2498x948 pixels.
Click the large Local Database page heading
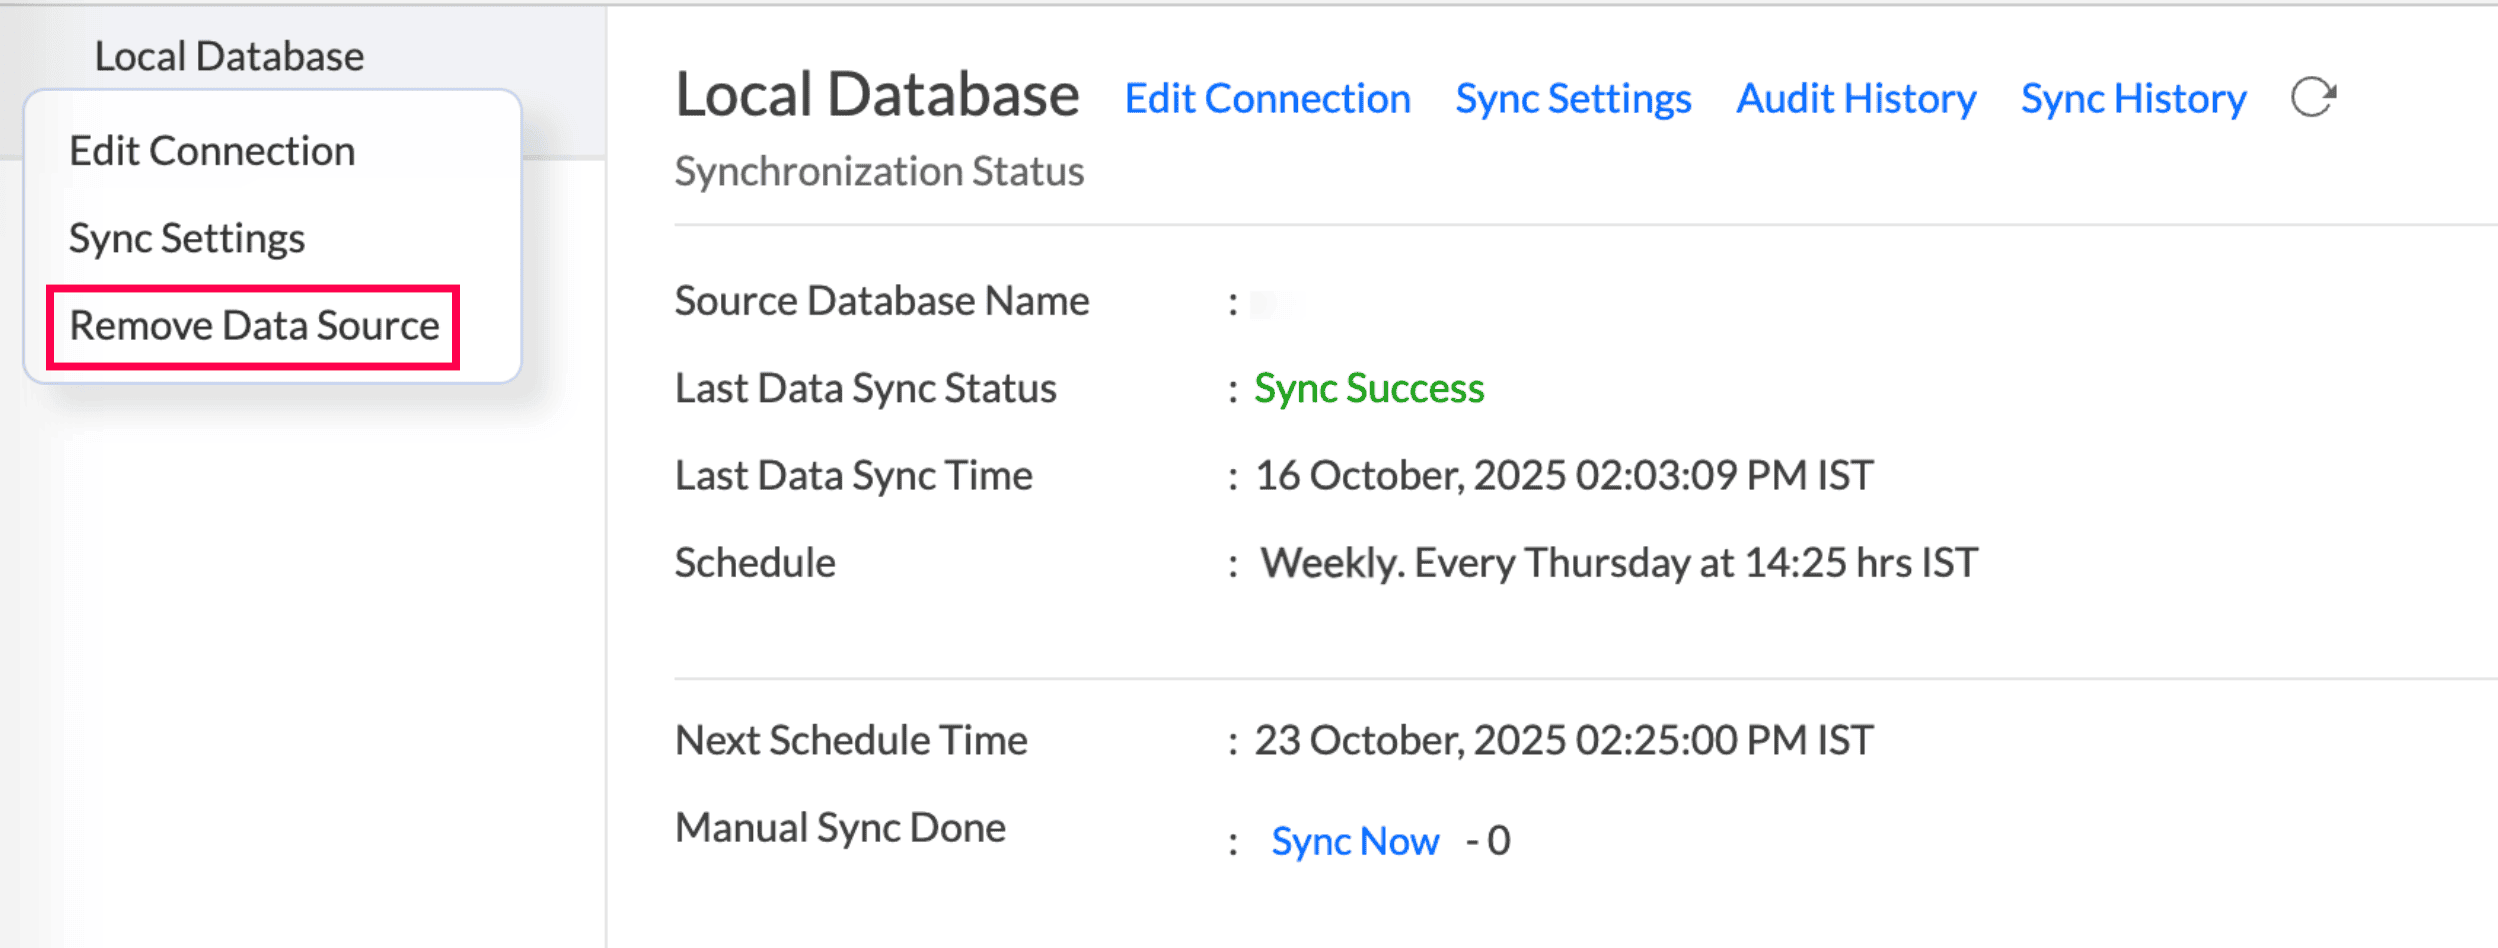point(877,95)
